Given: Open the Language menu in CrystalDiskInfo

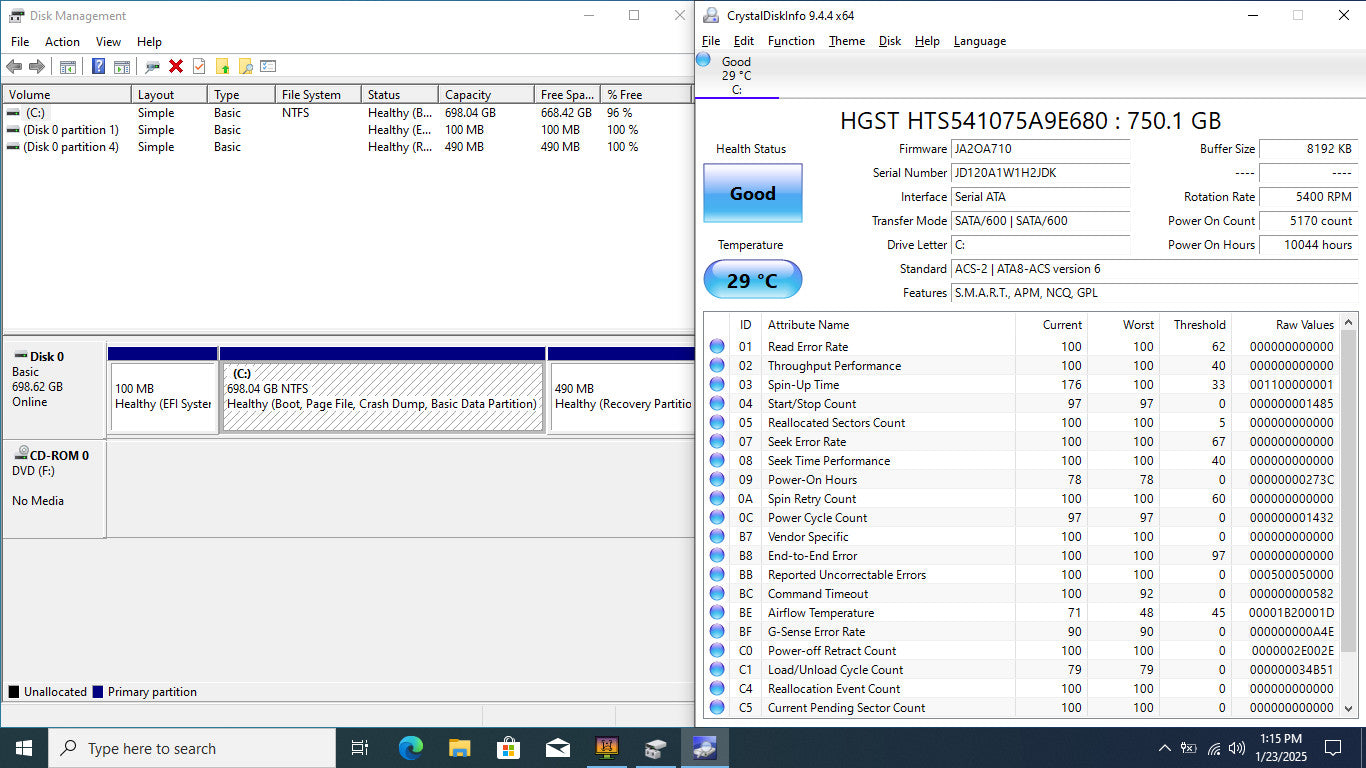Looking at the screenshot, I should 980,41.
